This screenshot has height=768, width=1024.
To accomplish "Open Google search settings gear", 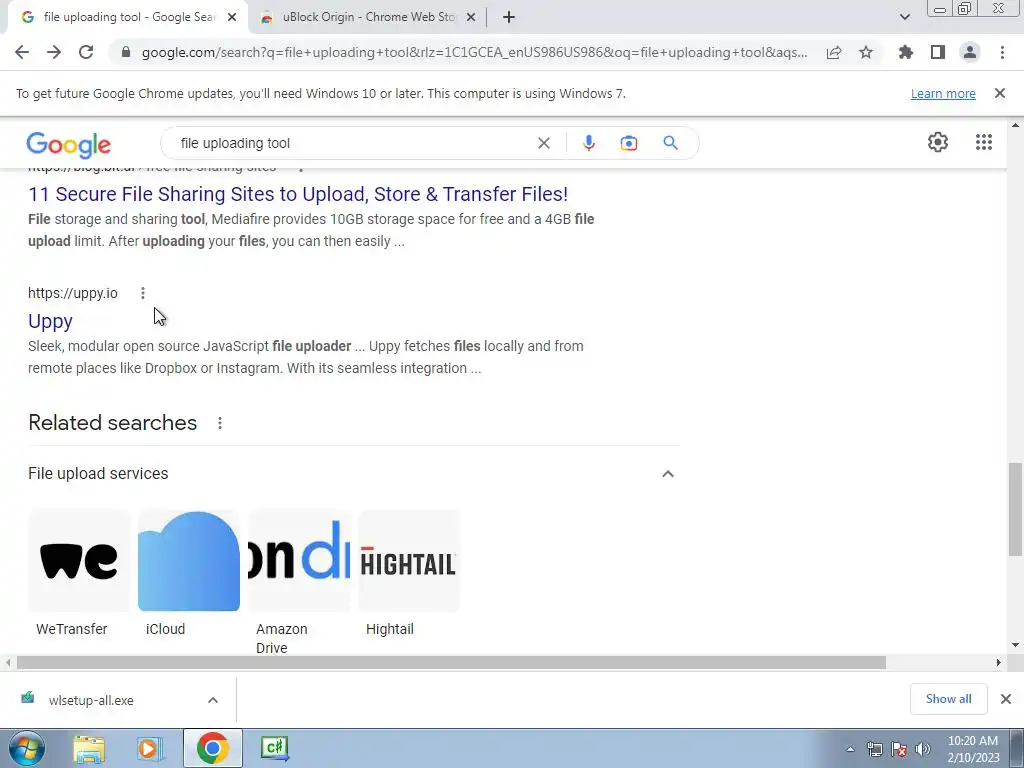I will click(x=938, y=142).
